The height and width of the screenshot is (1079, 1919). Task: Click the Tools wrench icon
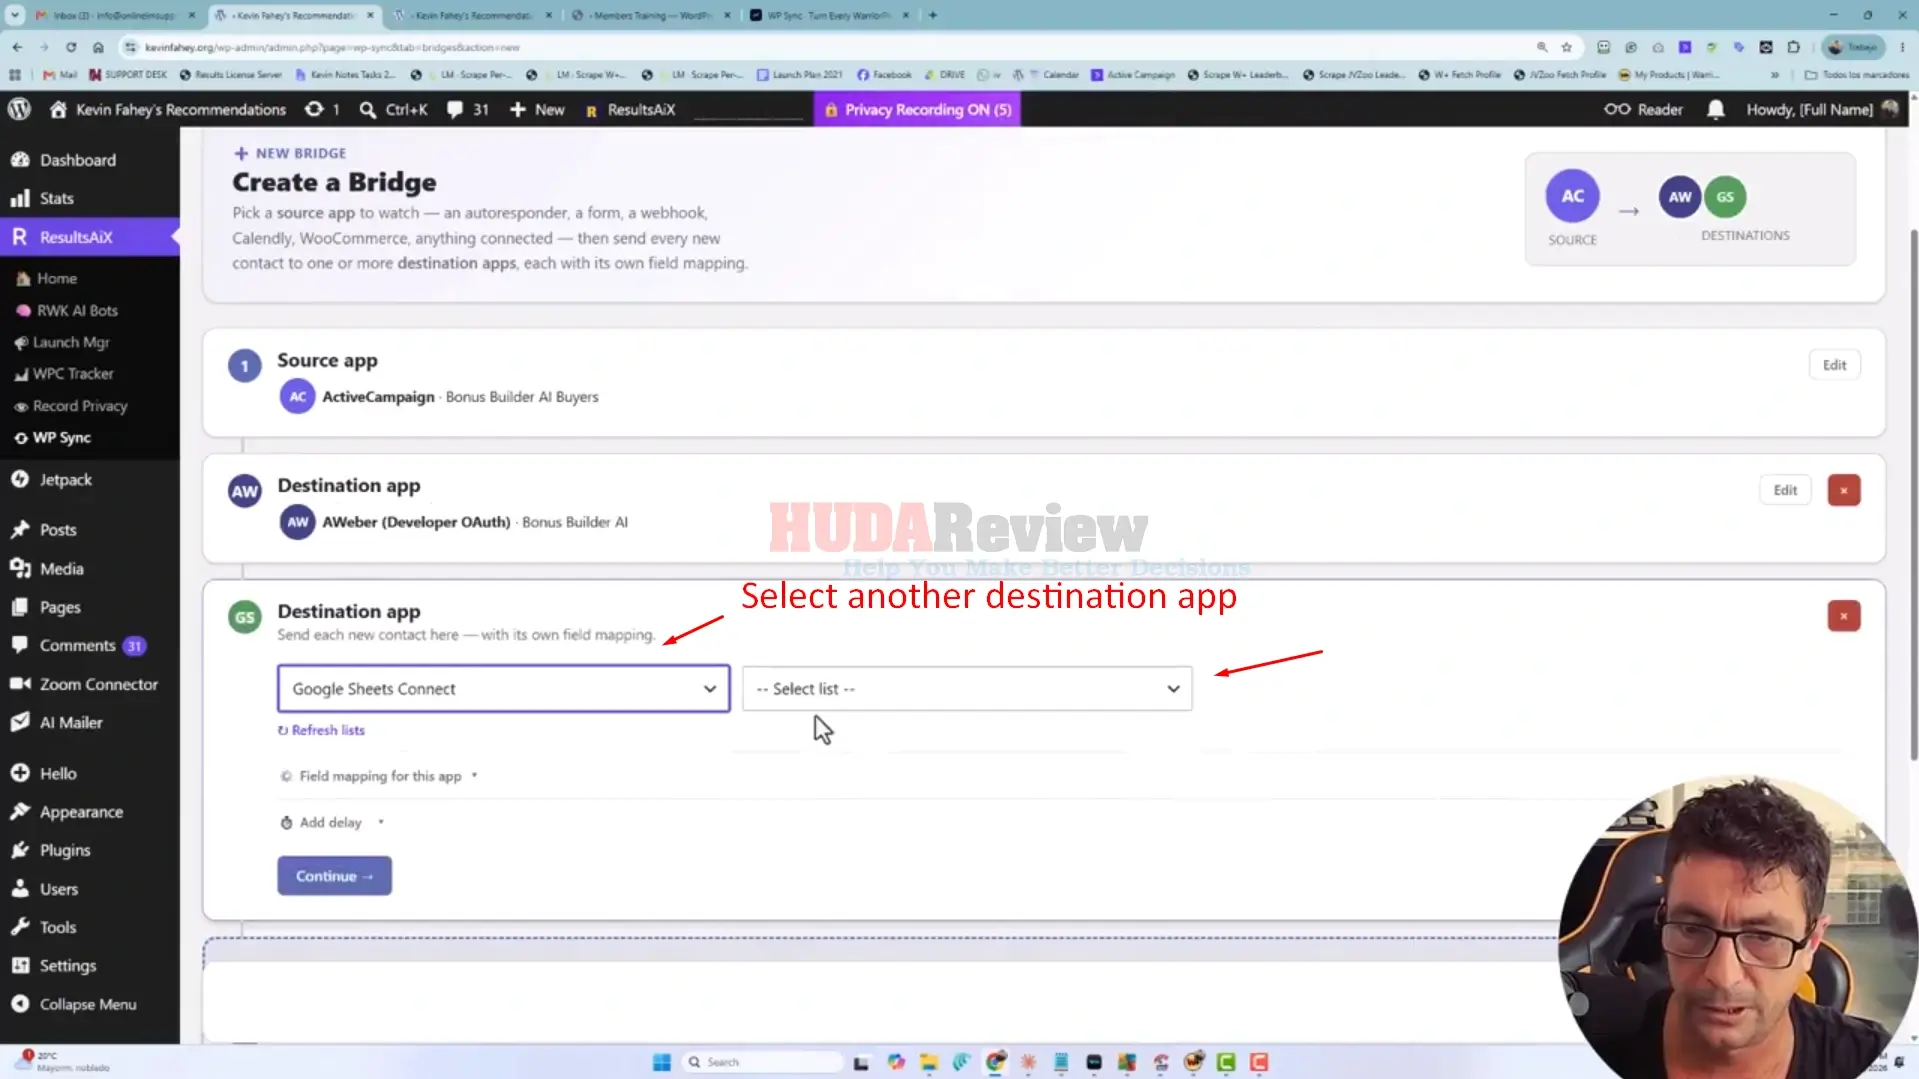pyautogui.click(x=20, y=927)
